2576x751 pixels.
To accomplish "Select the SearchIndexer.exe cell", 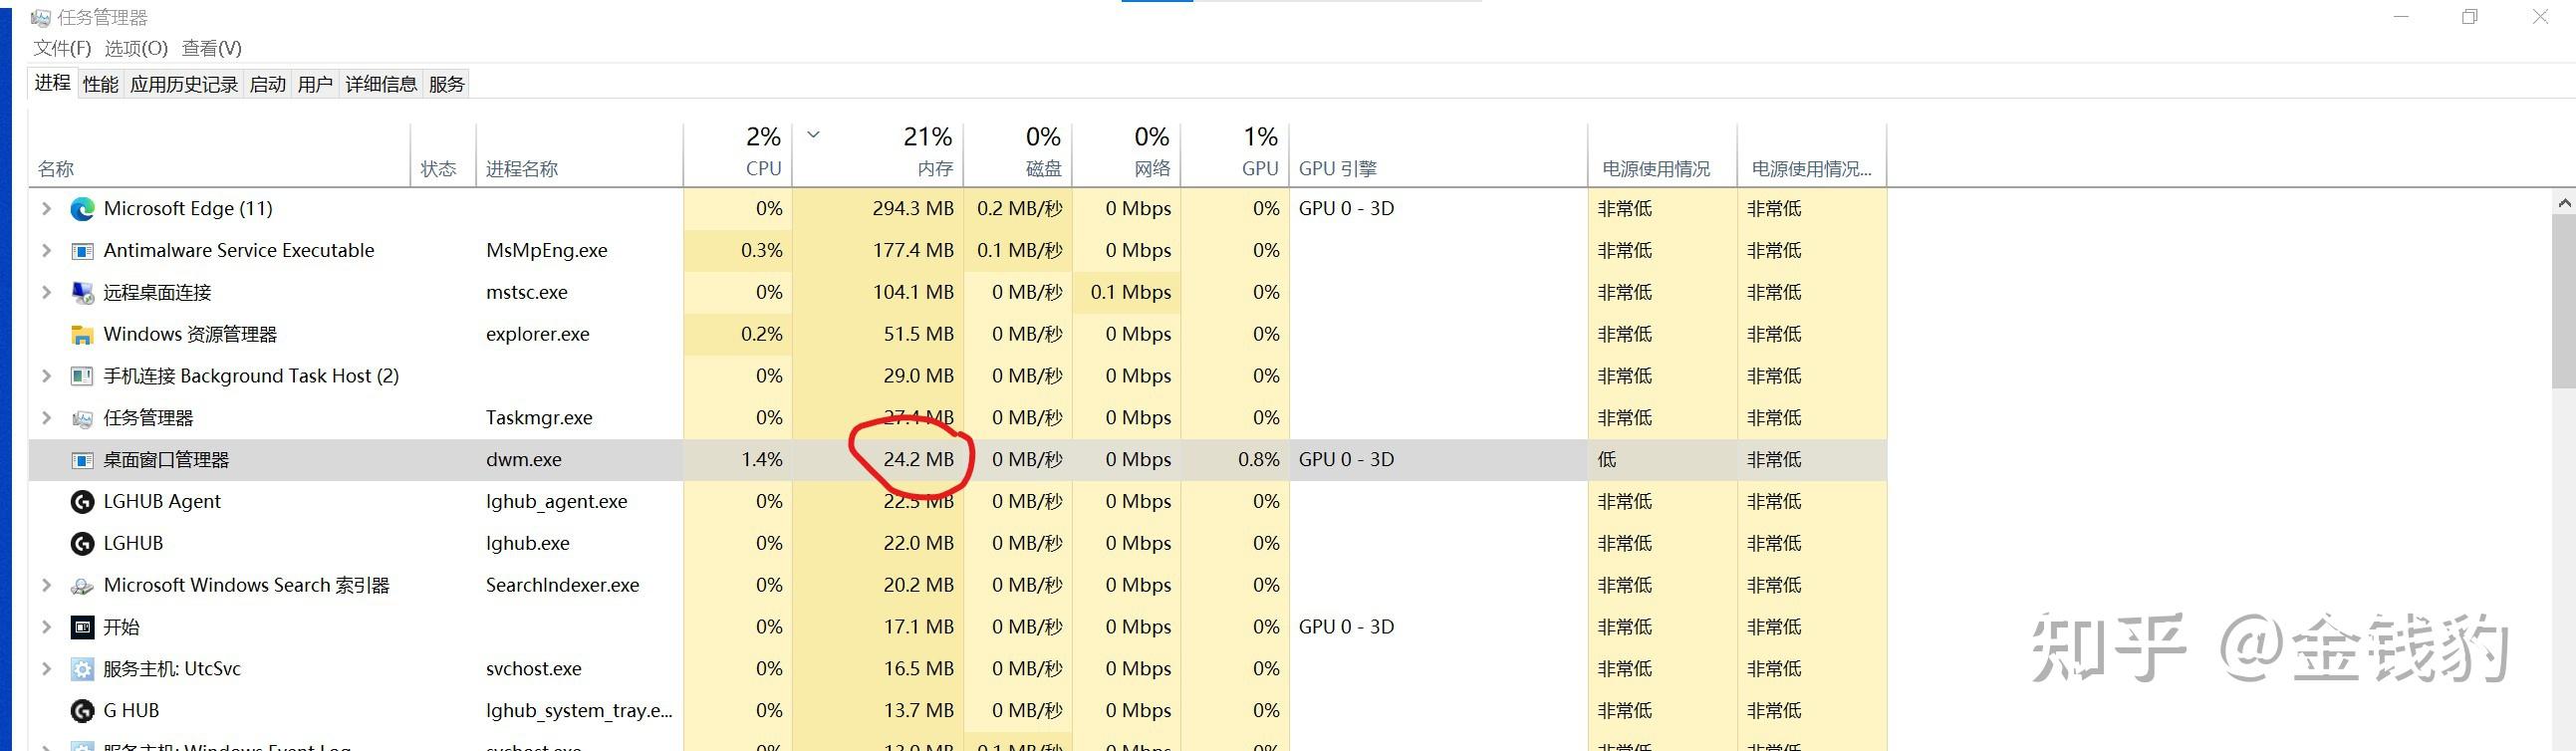I will coord(563,585).
